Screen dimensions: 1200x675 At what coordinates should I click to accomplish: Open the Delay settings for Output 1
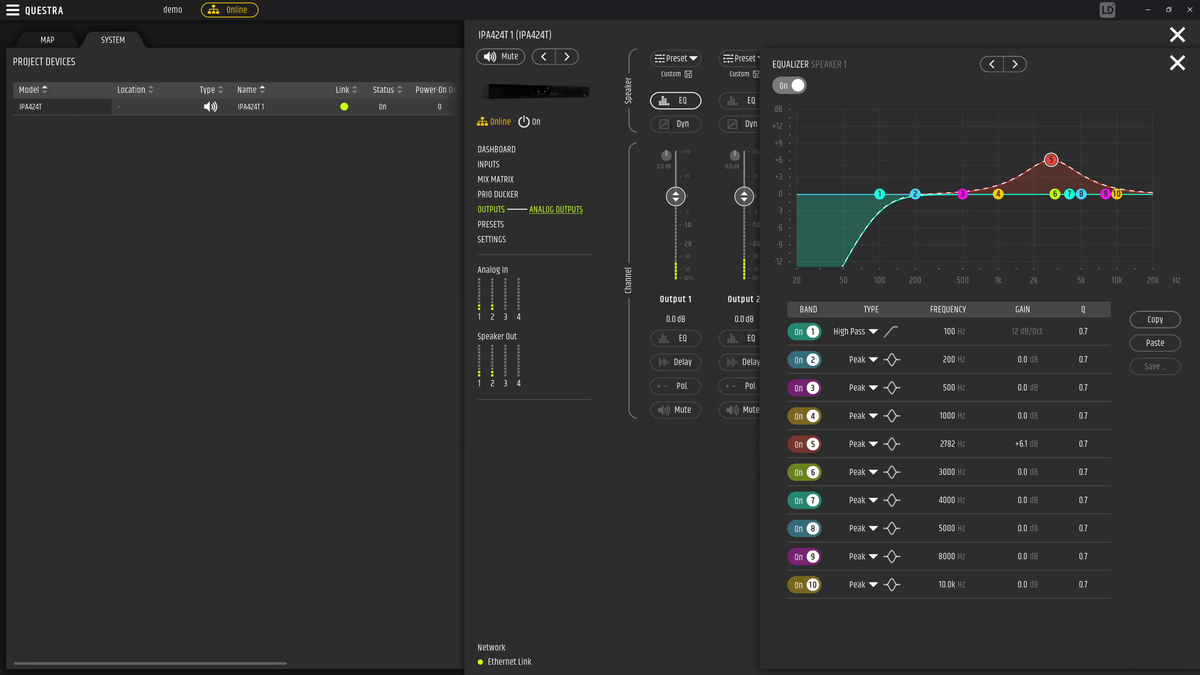(675, 362)
